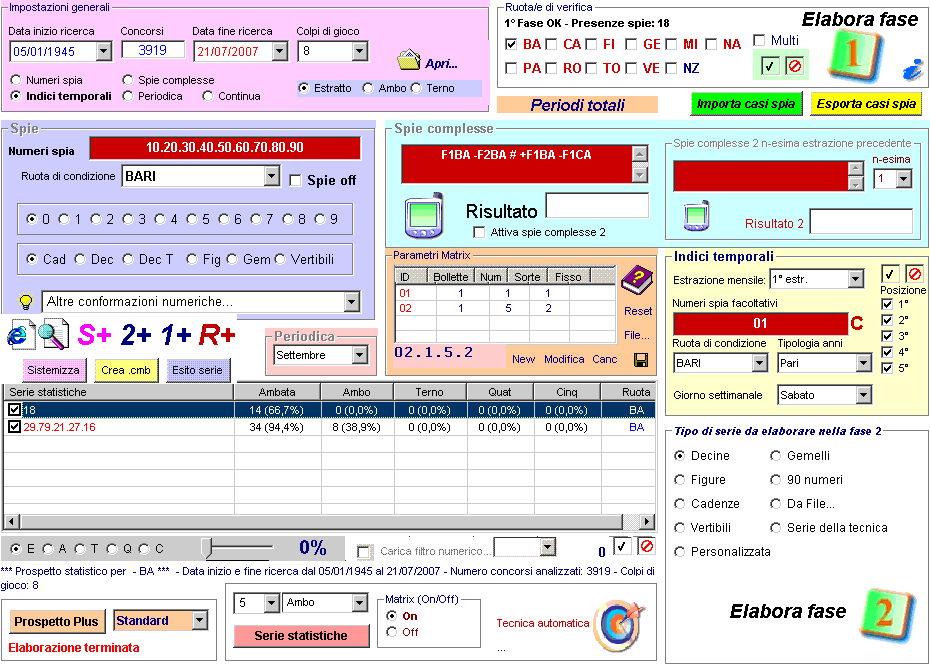Tick the NZ wheel checkbox
The height and width of the screenshot is (667, 930).
pos(671,68)
